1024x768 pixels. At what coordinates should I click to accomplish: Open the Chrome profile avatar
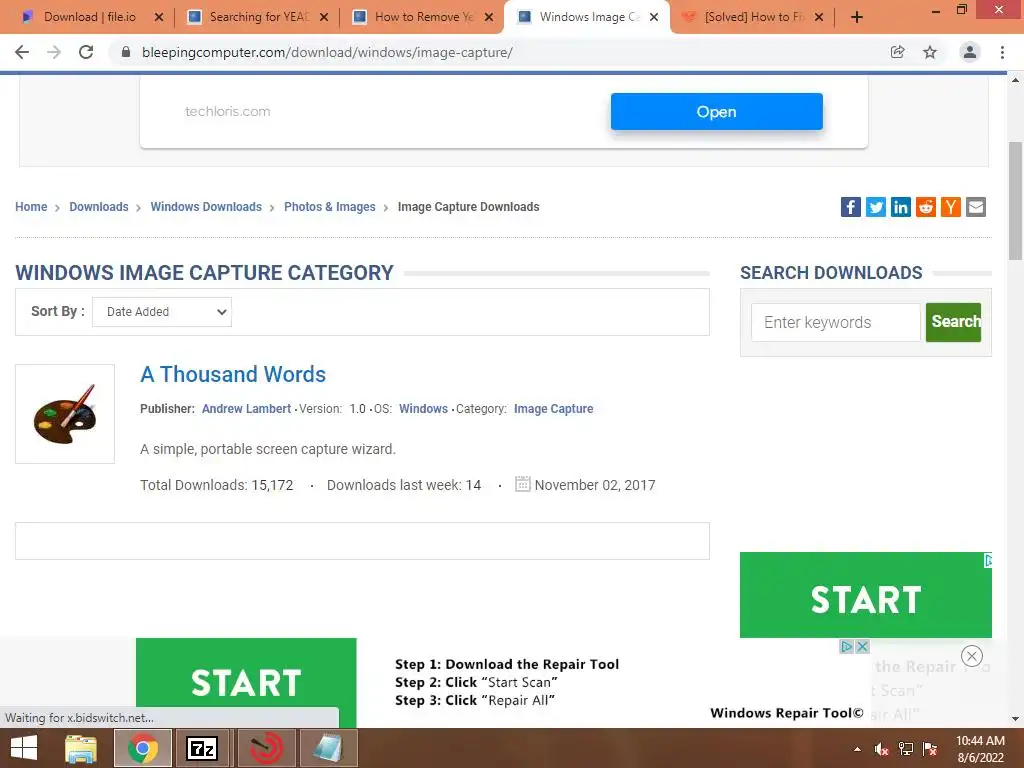(970, 52)
